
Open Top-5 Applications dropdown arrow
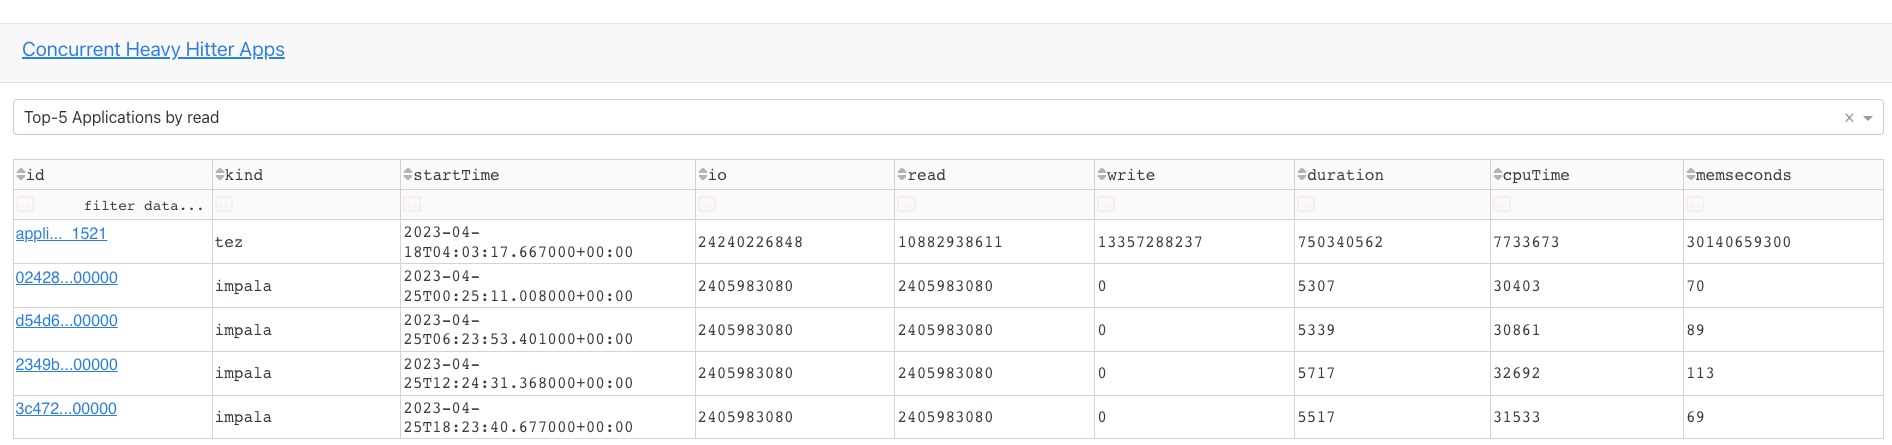point(1868,118)
